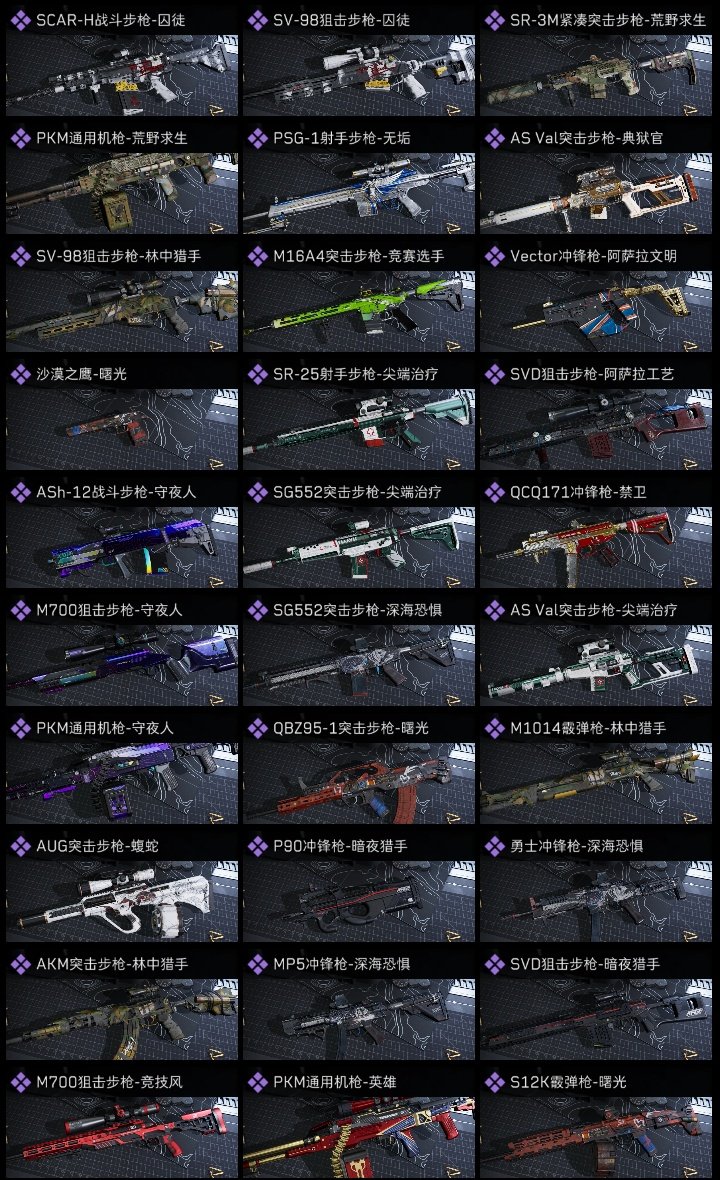Open the QCQ171冲锋枪-禁卫 skin preview
This screenshot has height=1180, width=720.
coord(596,547)
